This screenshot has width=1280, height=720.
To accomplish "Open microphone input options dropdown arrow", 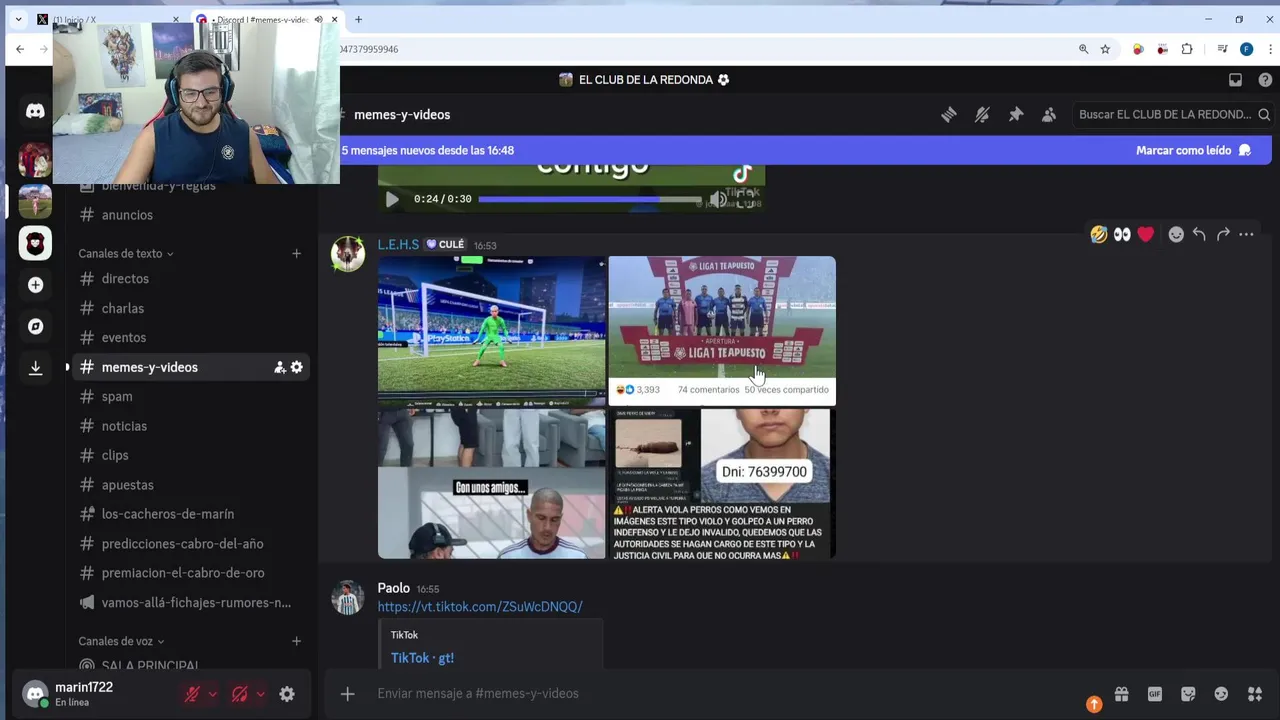I will pos(212,694).
